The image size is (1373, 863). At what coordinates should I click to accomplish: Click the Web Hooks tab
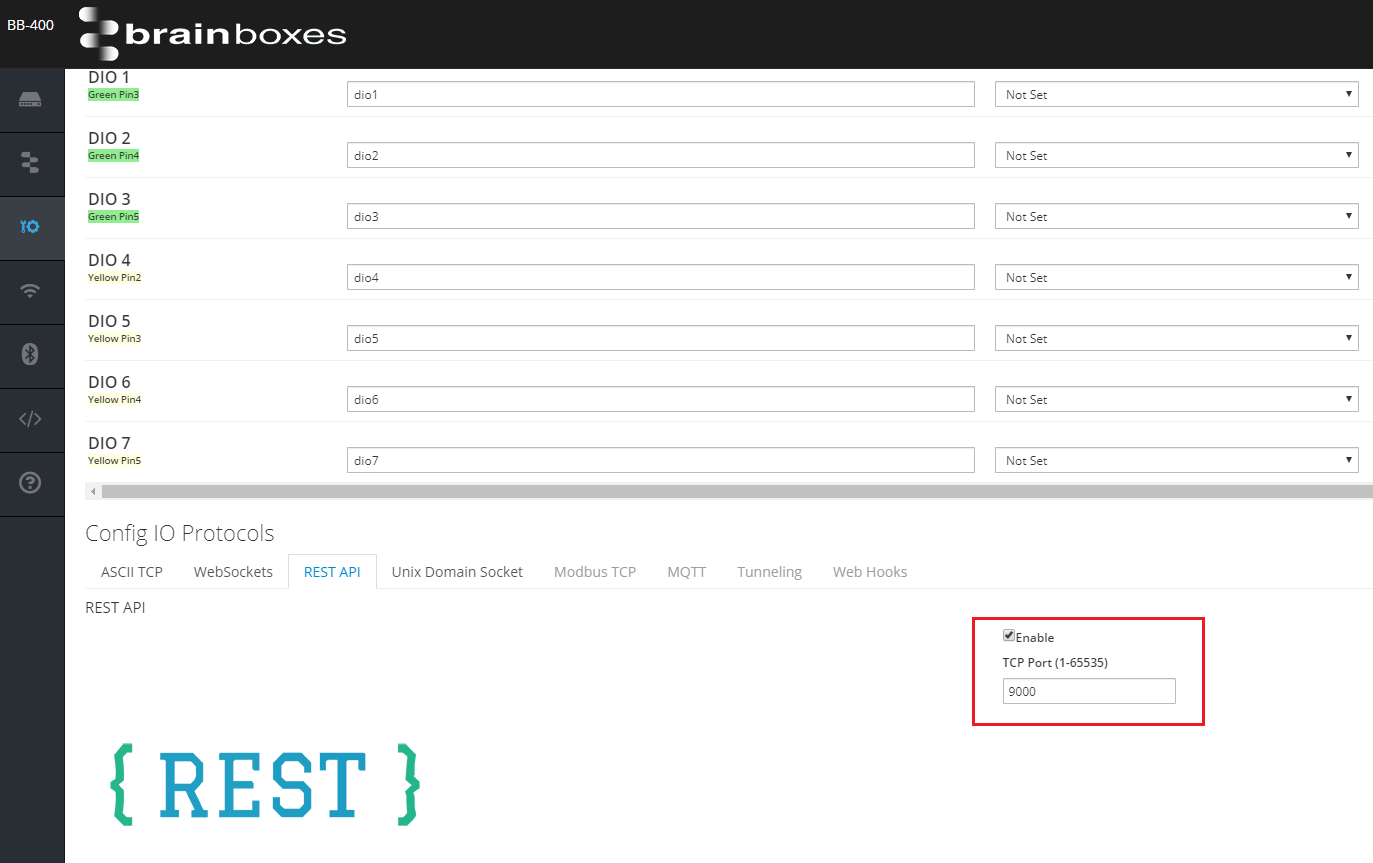click(870, 572)
